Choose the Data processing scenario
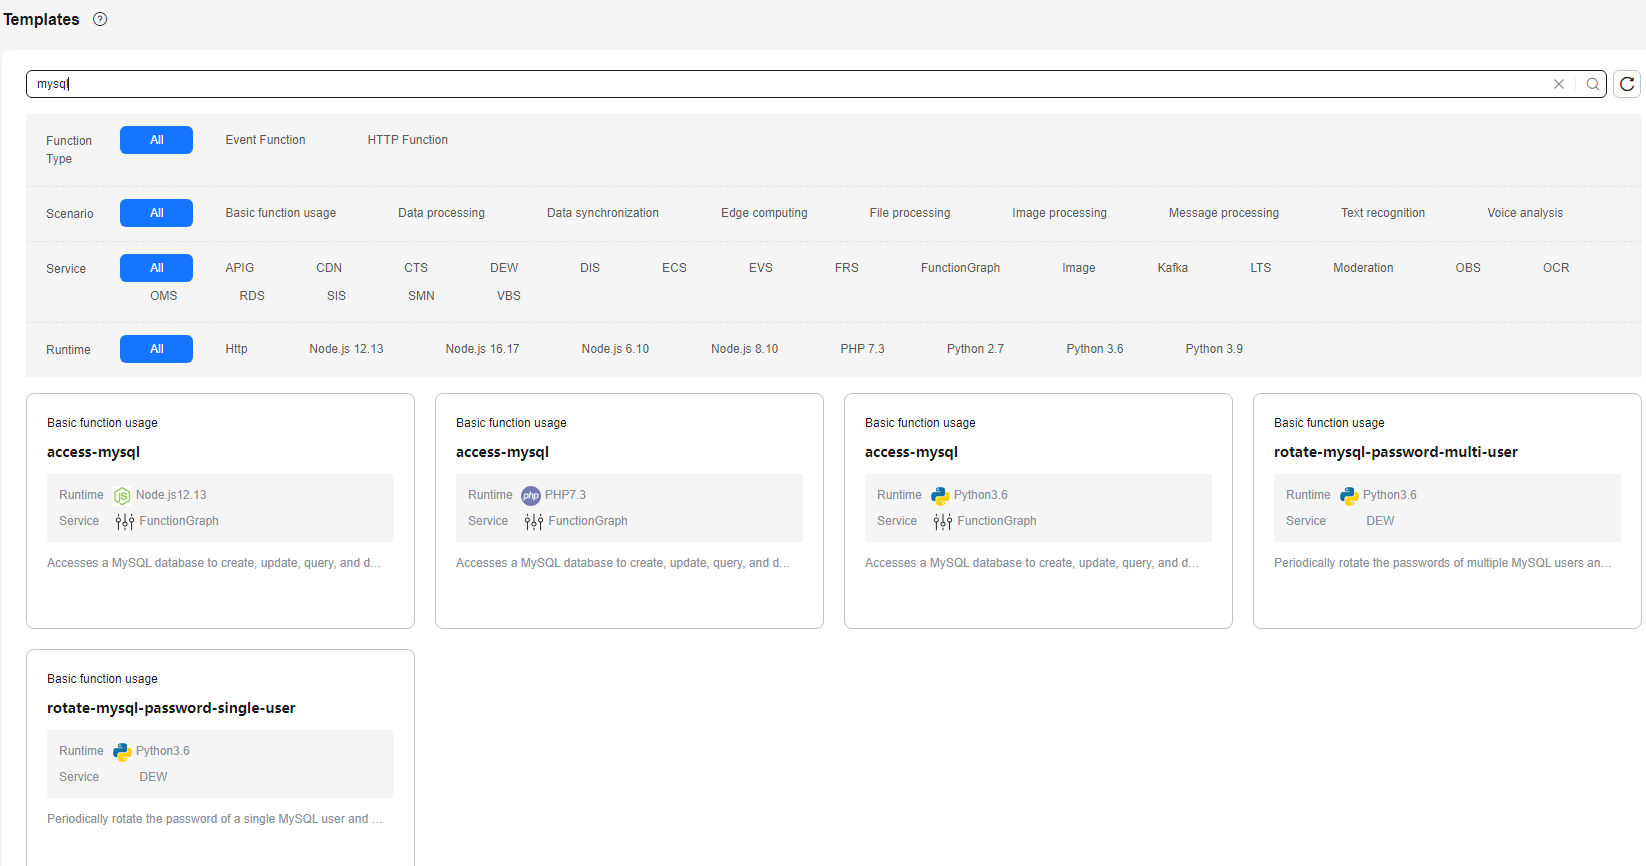 click(441, 213)
